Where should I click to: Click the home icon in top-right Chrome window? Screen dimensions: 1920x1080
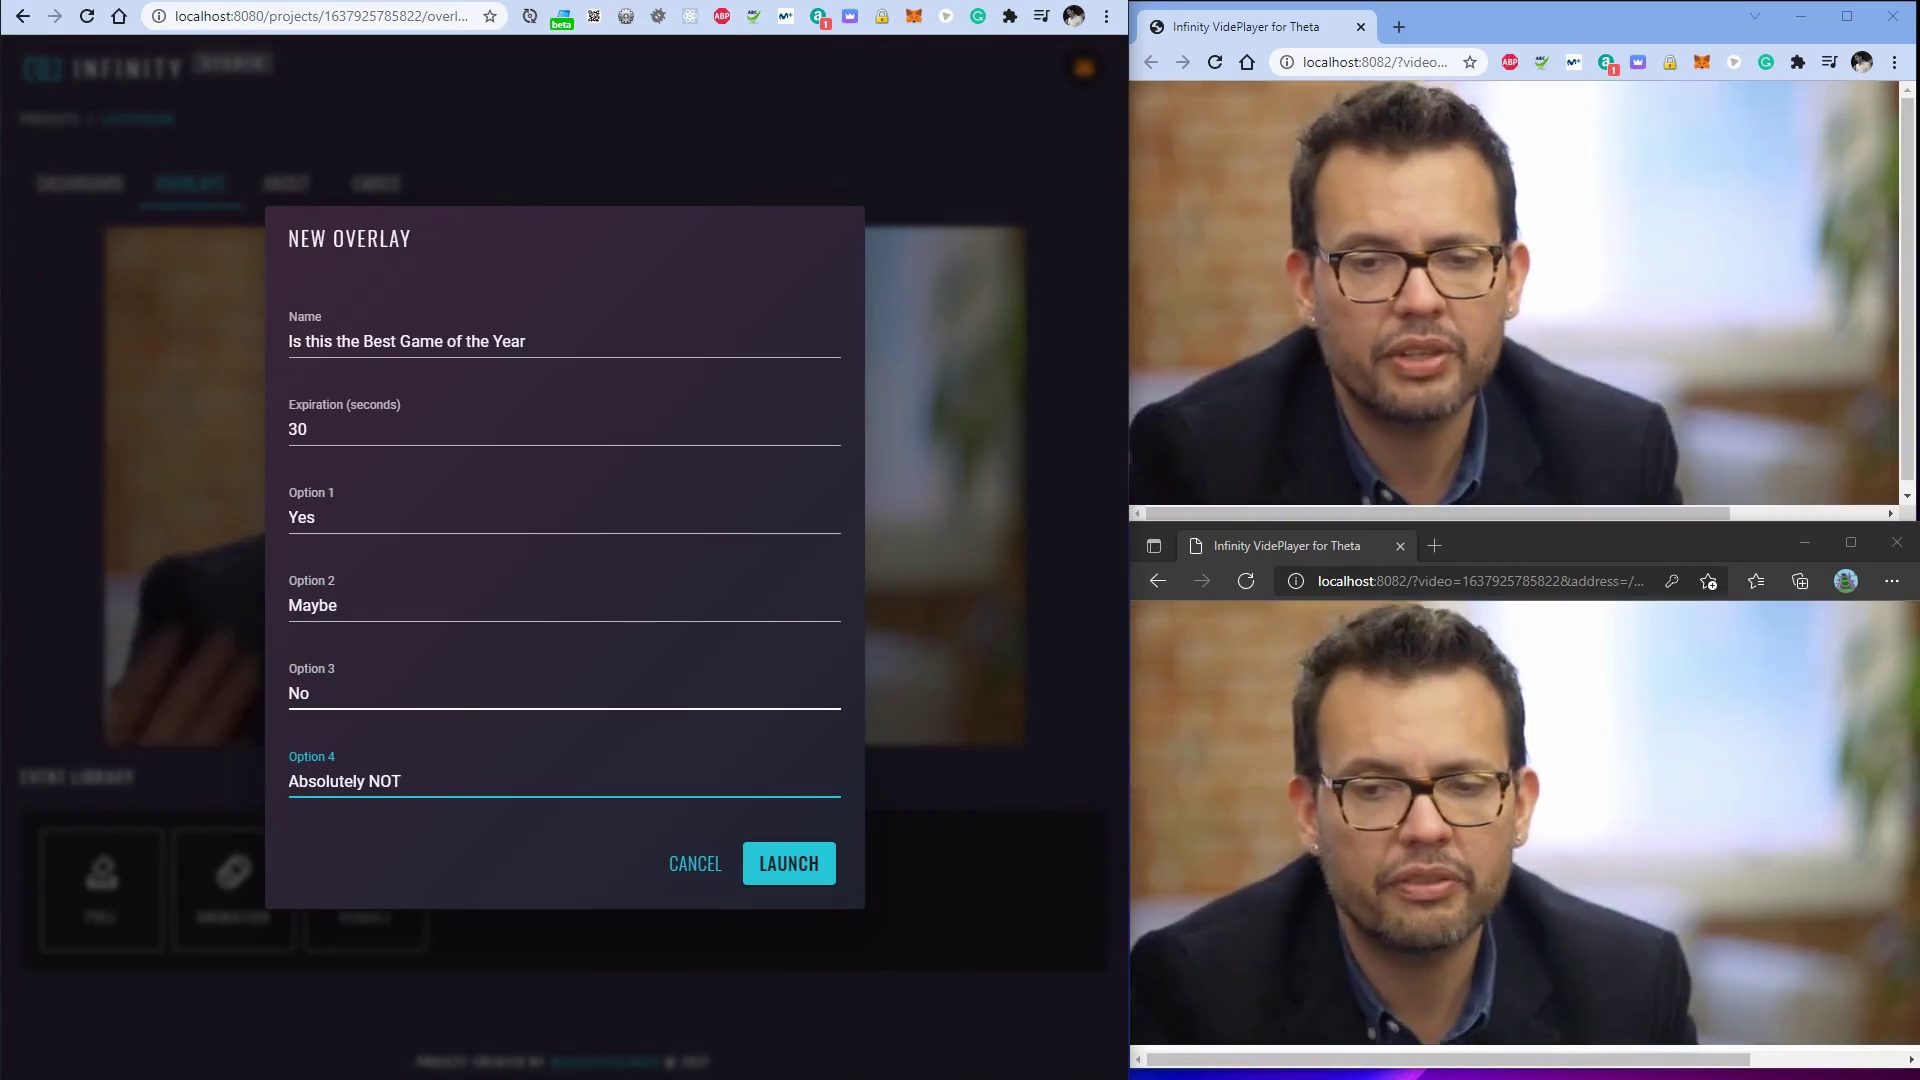coord(1246,62)
